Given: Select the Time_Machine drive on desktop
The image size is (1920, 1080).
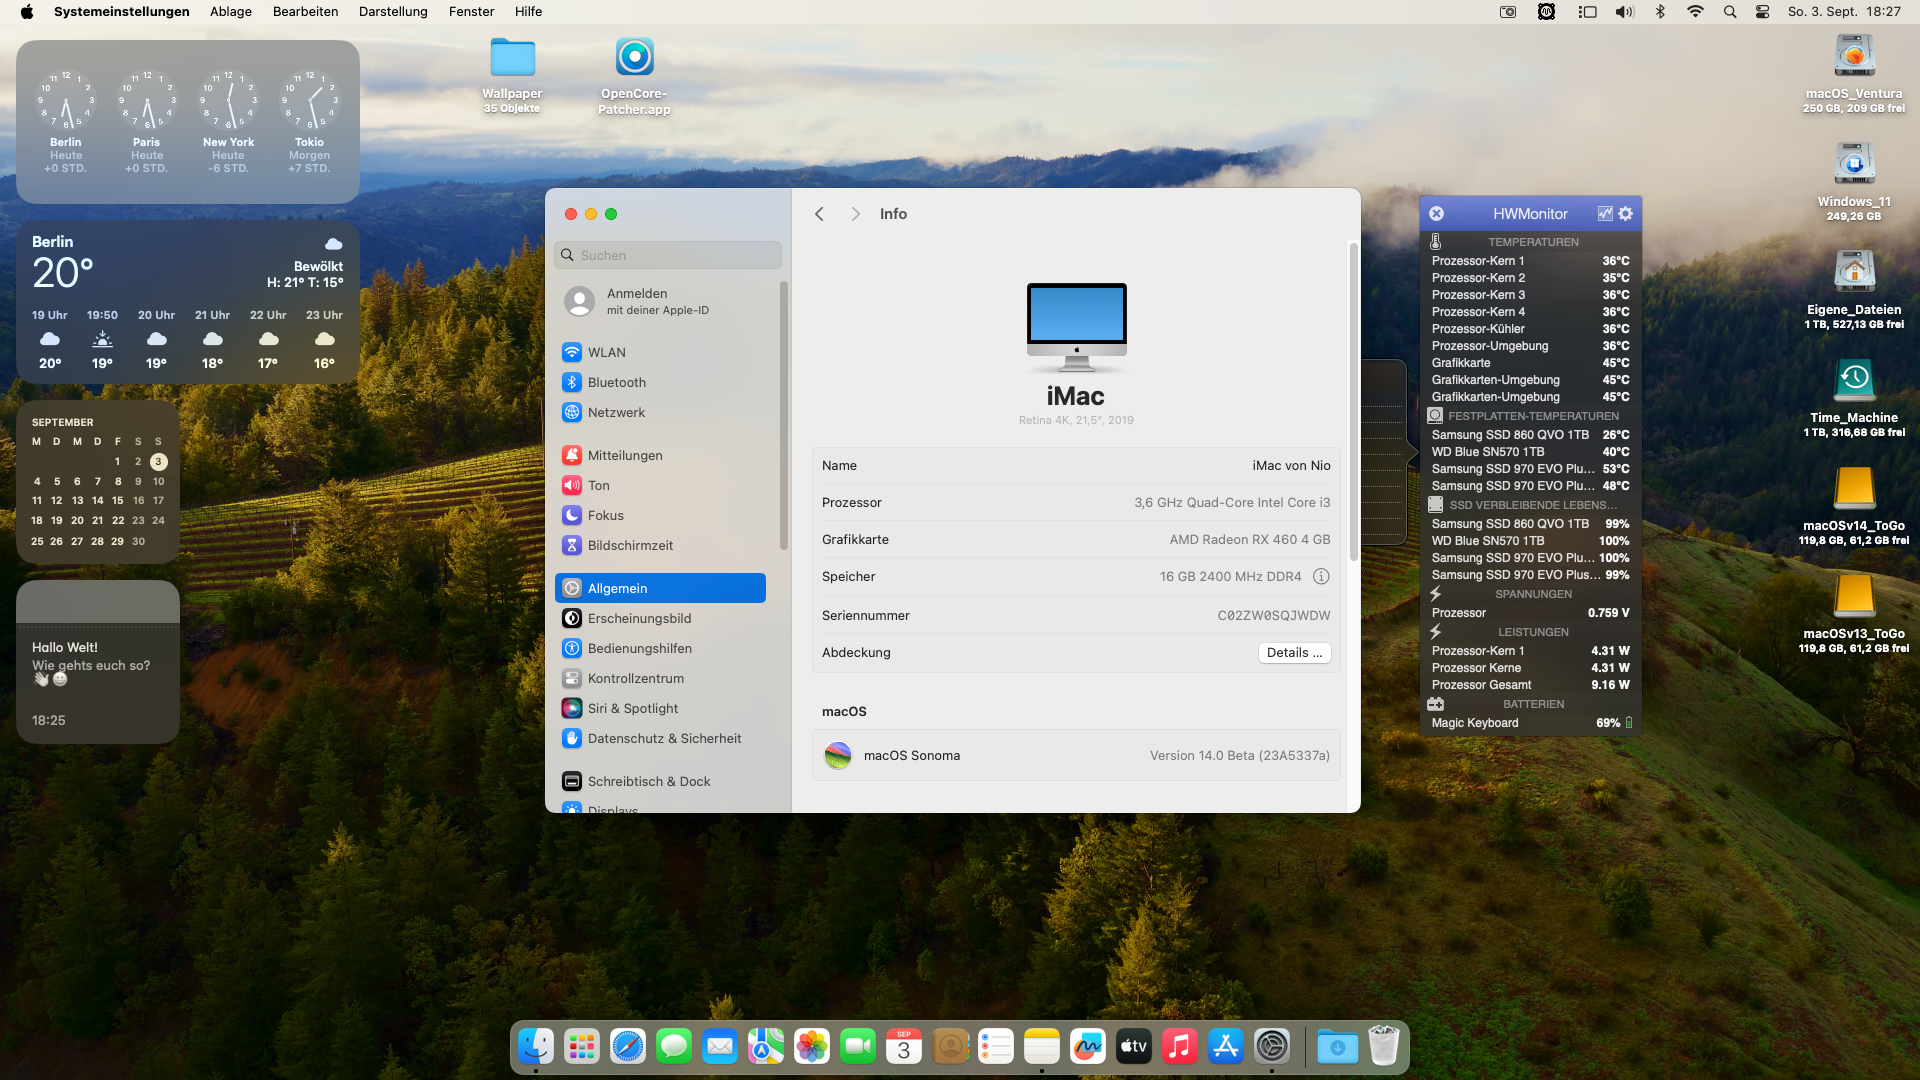Looking at the screenshot, I should pos(1854,381).
